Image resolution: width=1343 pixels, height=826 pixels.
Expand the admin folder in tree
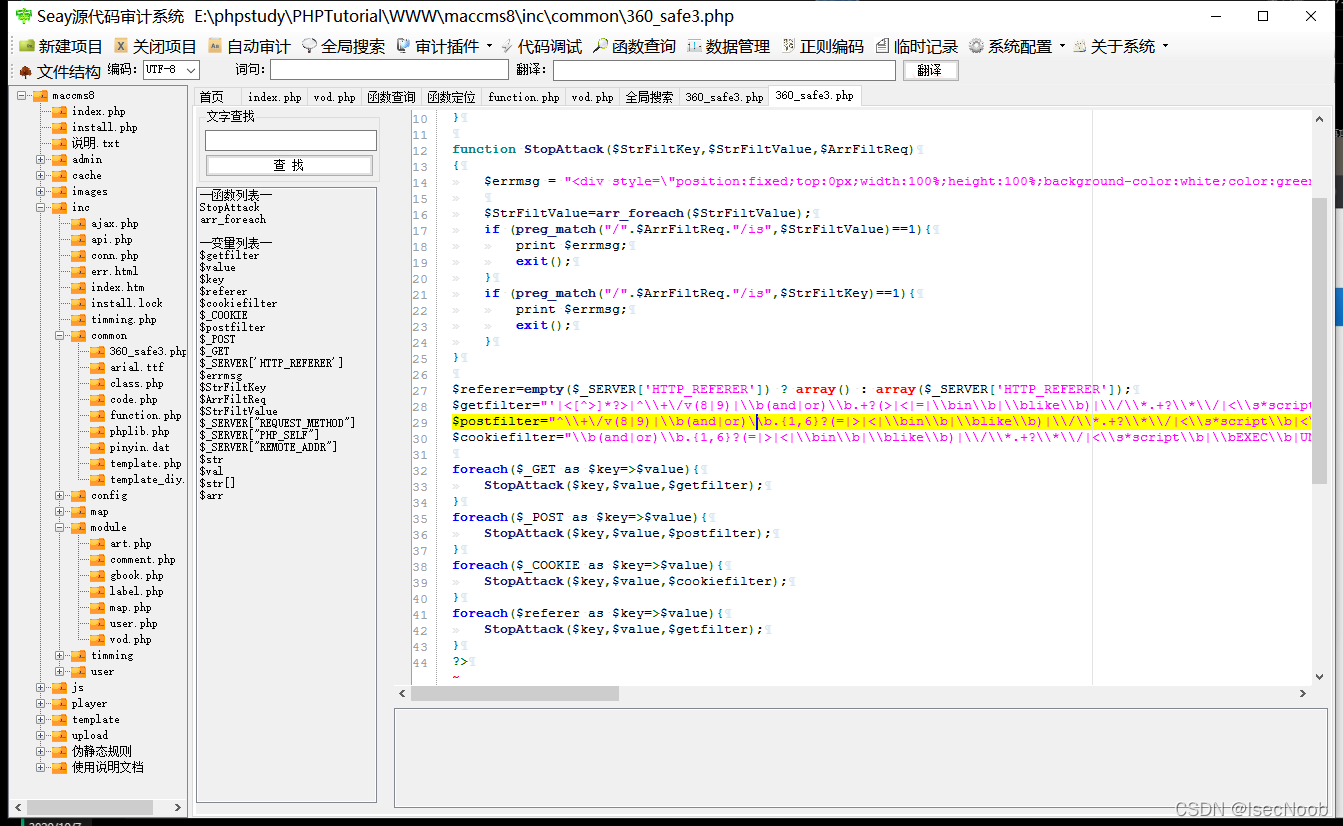pyautogui.click(x=41, y=160)
